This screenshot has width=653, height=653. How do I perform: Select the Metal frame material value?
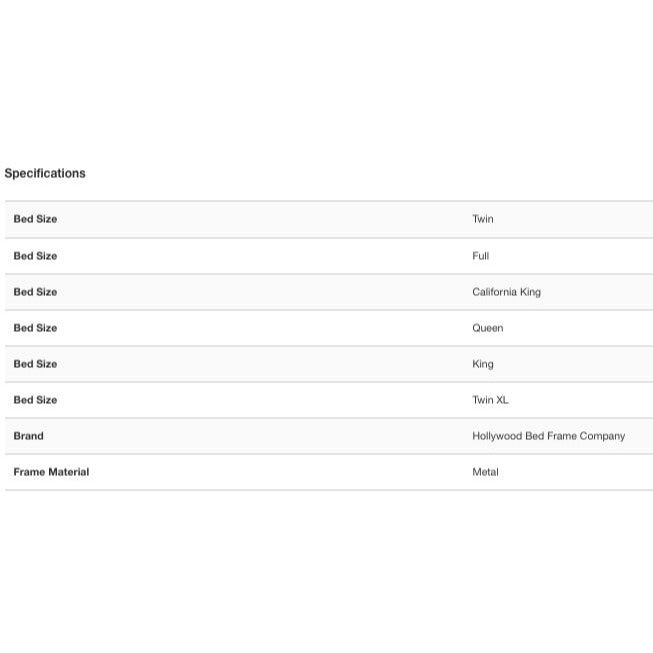click(485, 472)
